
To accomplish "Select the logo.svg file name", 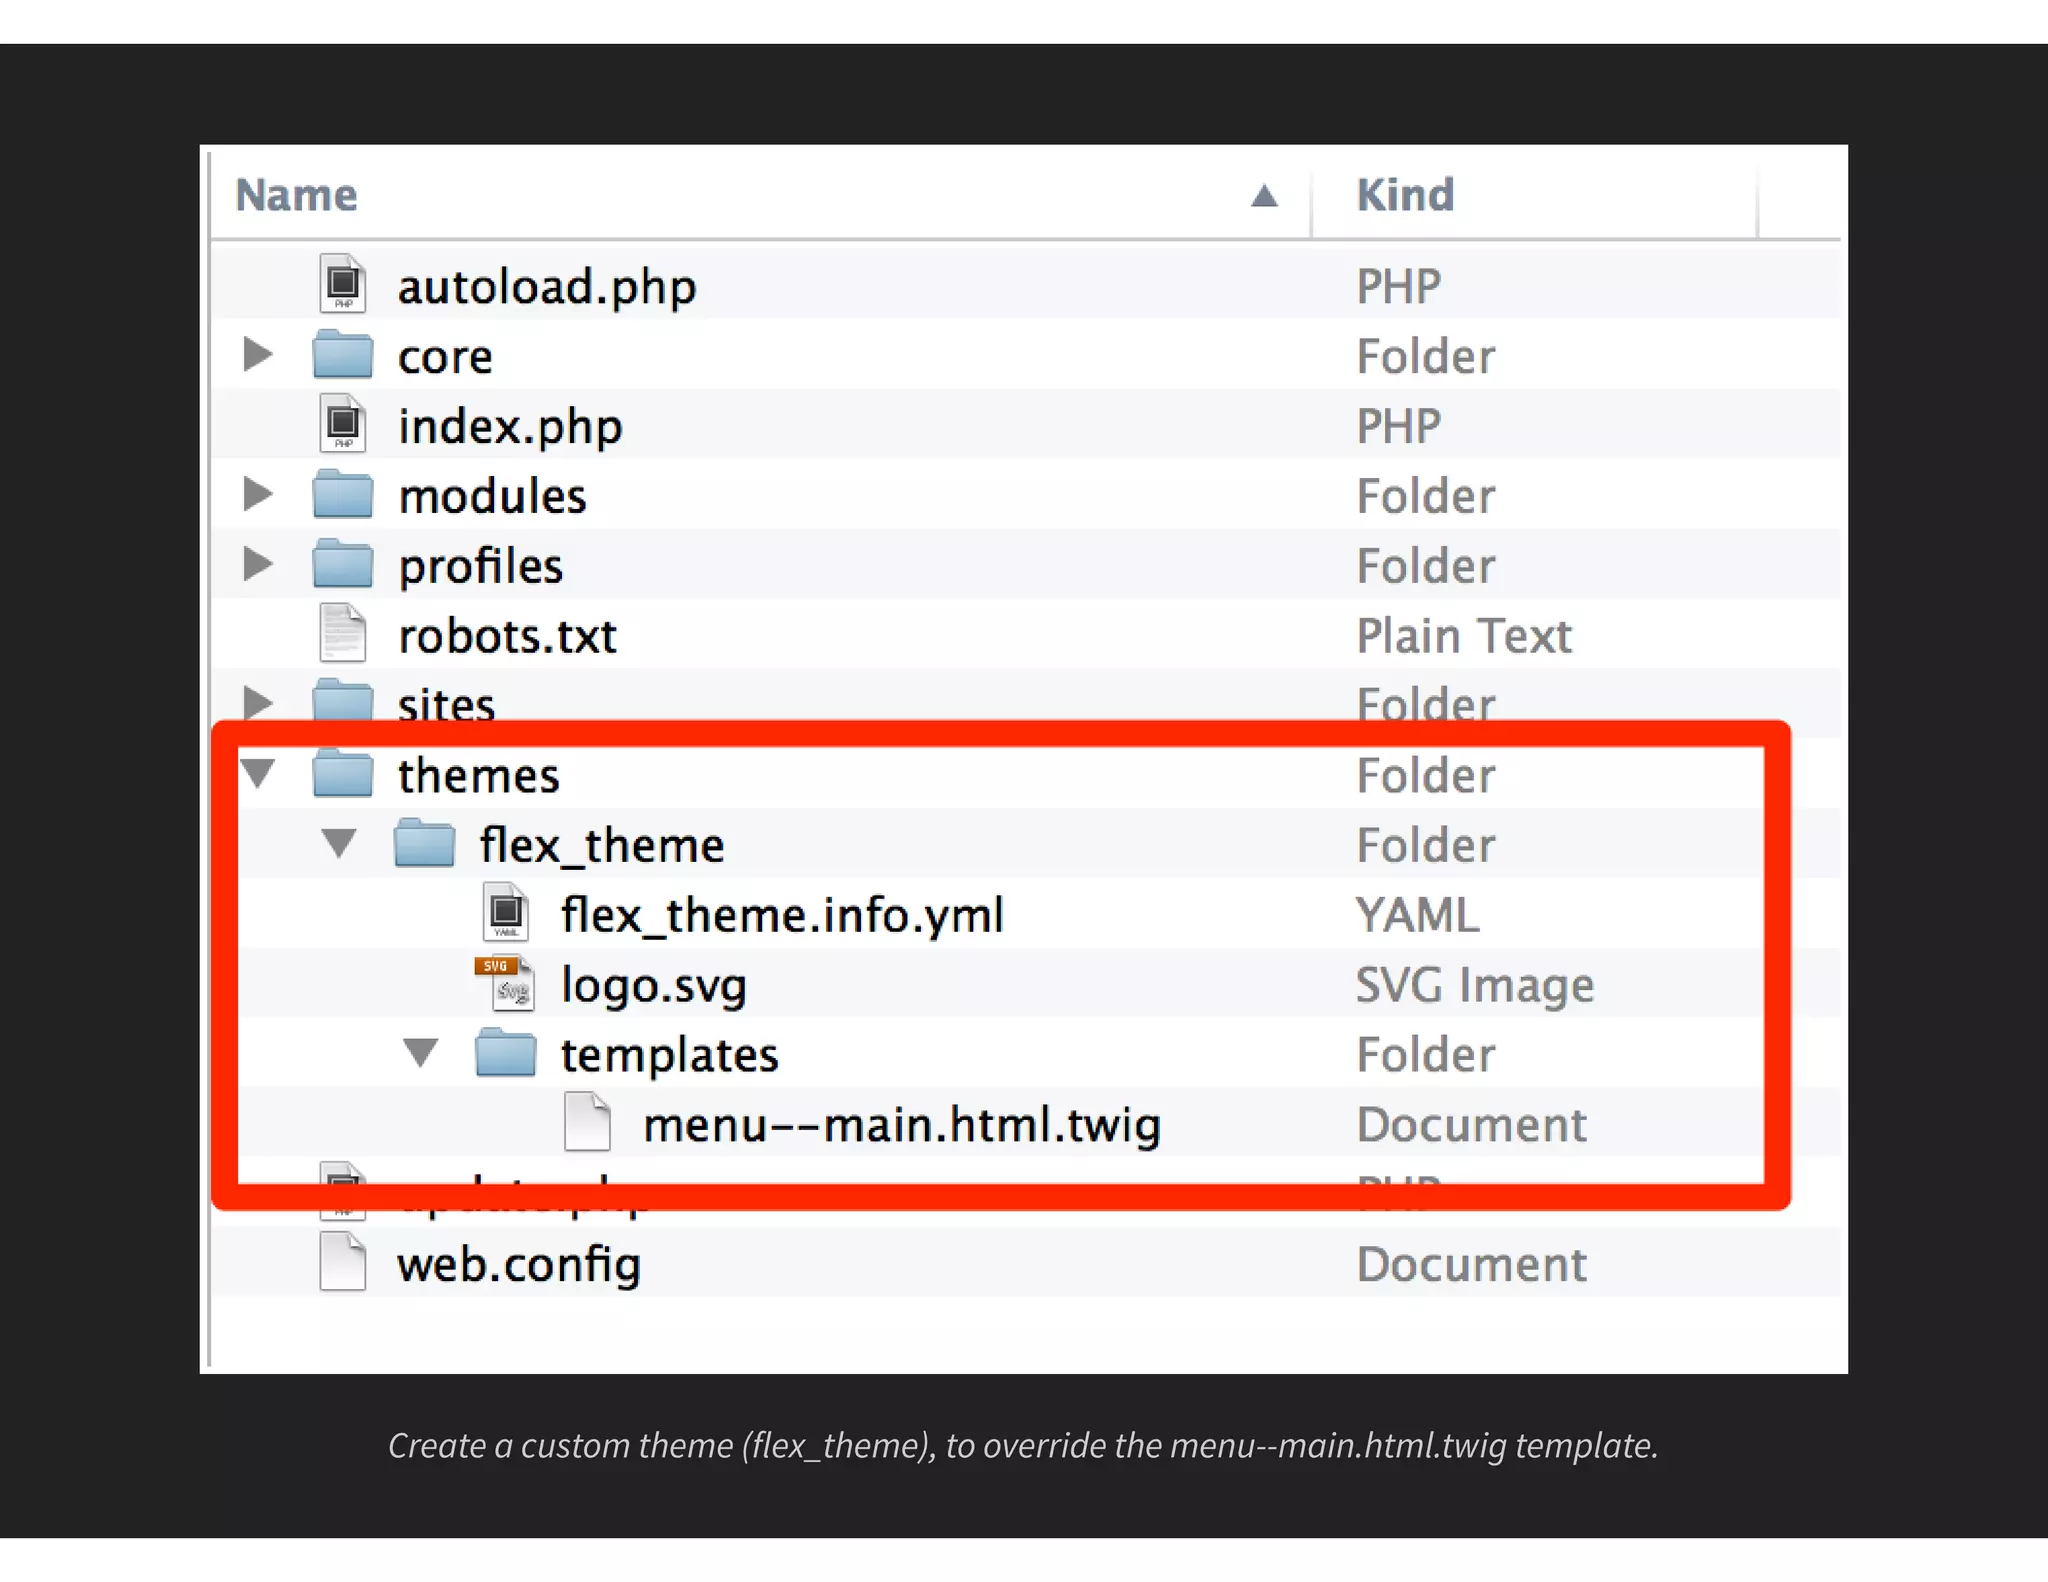I will (653, 986).
